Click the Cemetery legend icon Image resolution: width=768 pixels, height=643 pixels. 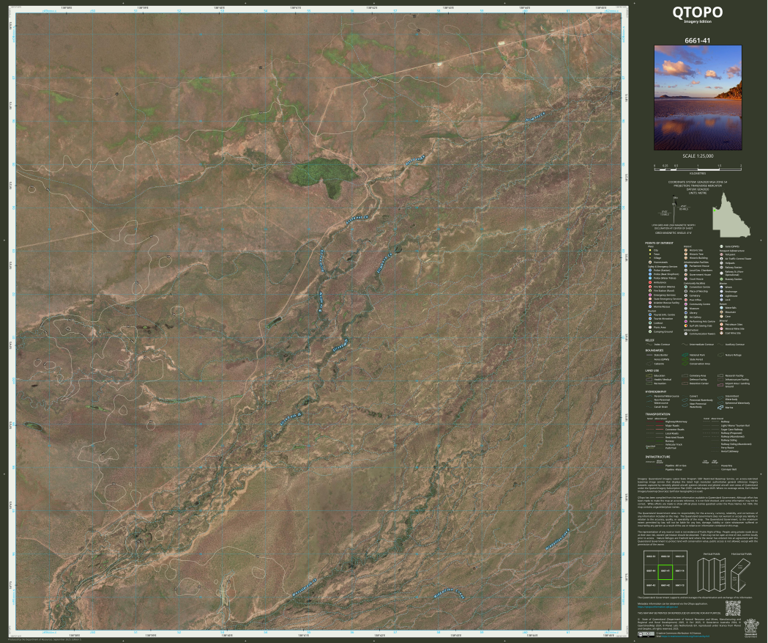point(686,296)
